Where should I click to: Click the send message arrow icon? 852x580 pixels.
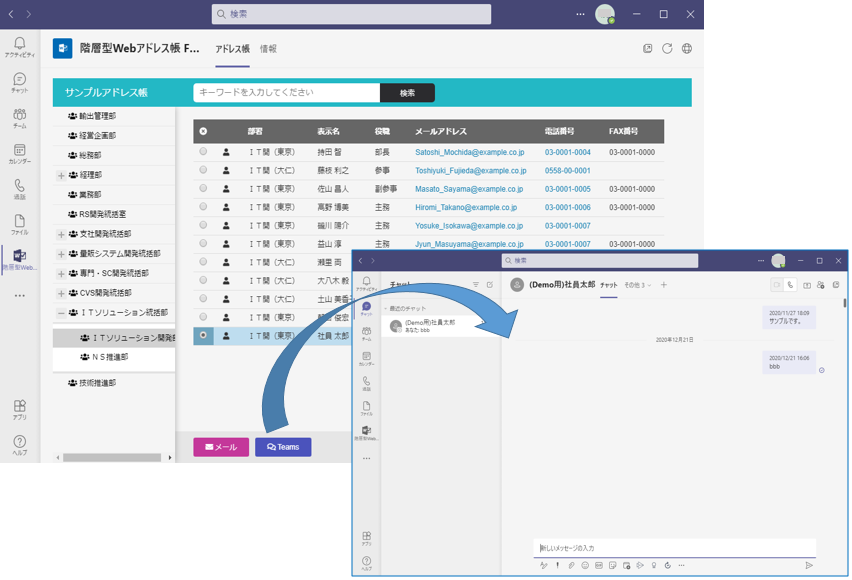click(809, 566)
